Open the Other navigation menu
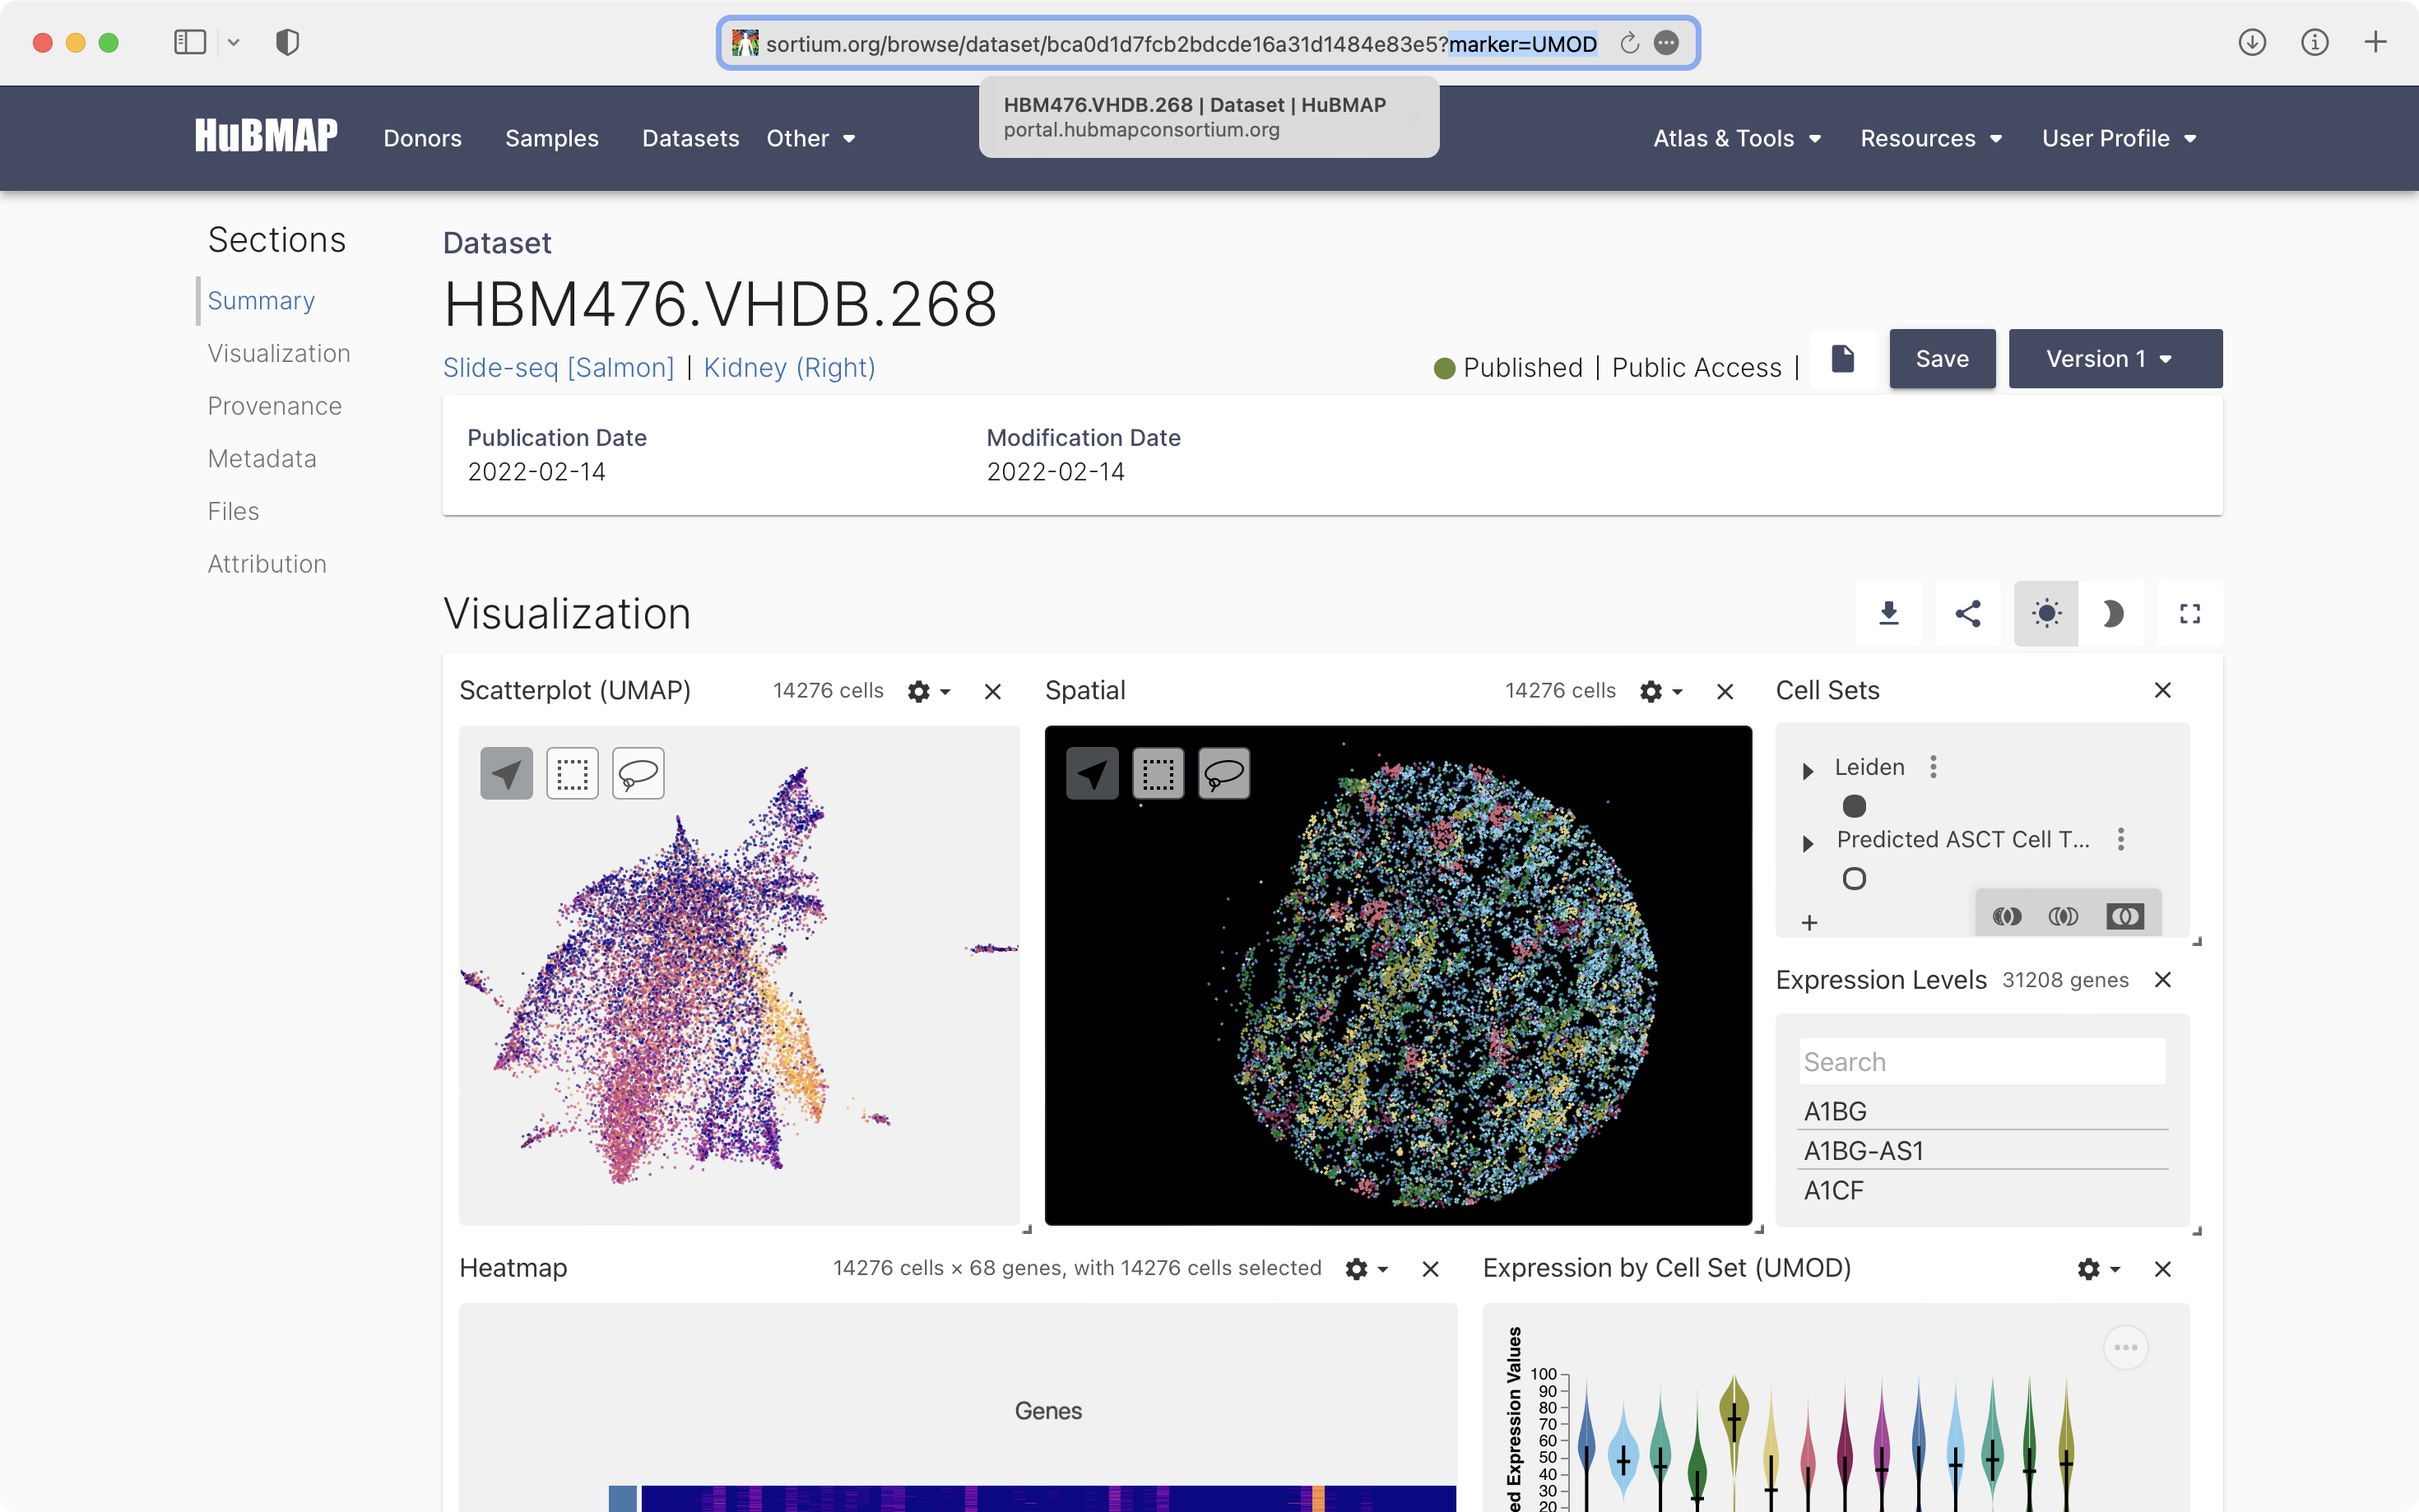The height and width of the screenshot is (1512, 2419). 811,138
